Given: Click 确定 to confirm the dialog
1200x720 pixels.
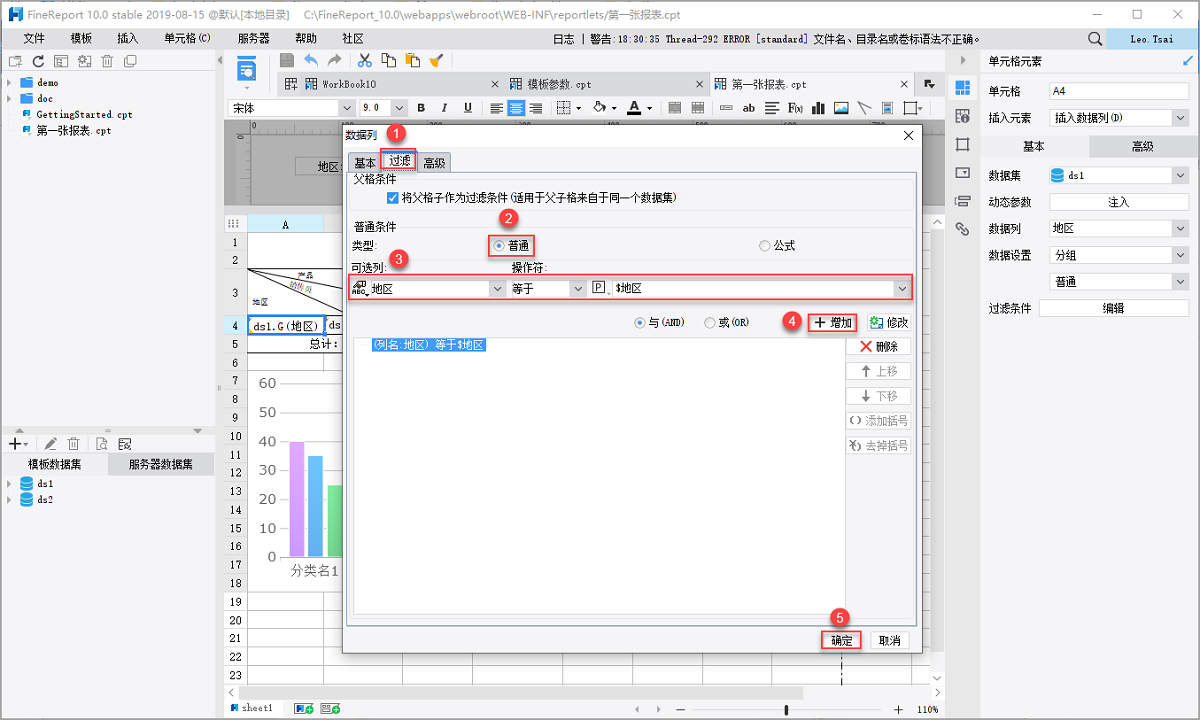Looking at the screenshot, I should [x=841, y=640].
